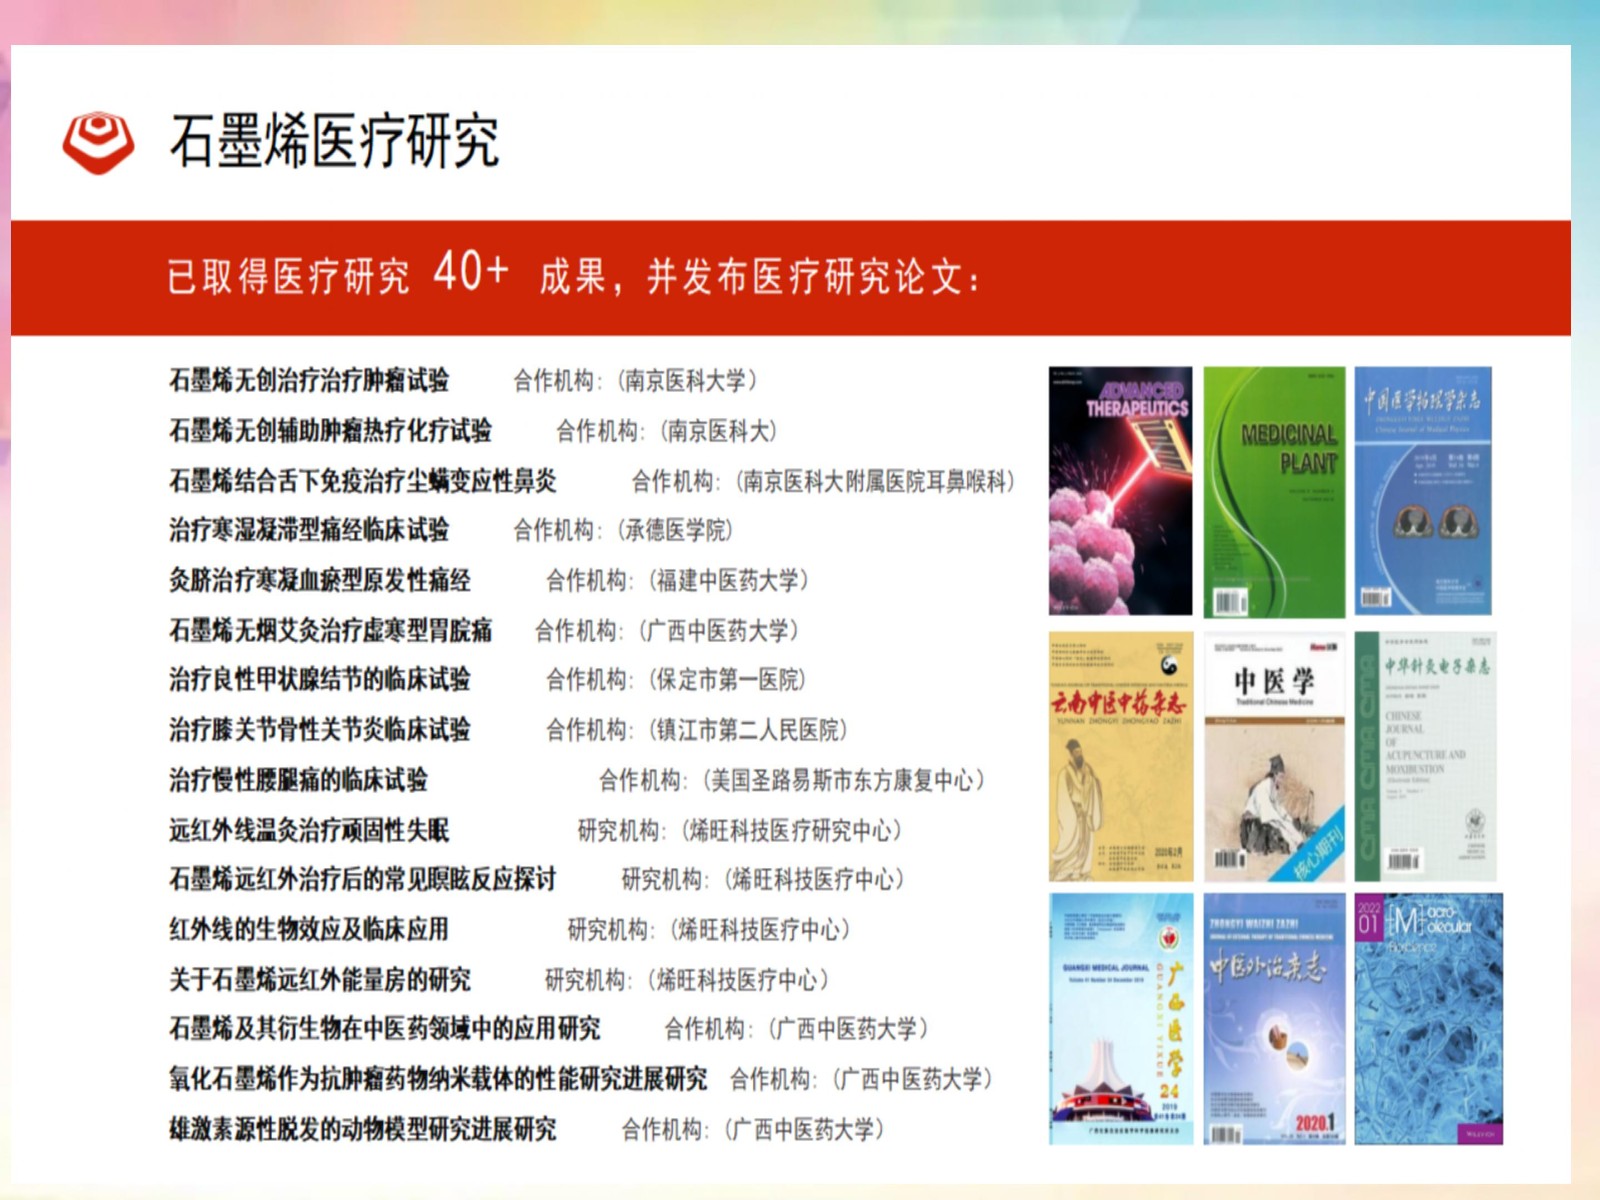Click the 石墨烯无烟艾灸治疗虚寒型胃脘痛 line
The image size is (1600, 1200).
(330, 630)
